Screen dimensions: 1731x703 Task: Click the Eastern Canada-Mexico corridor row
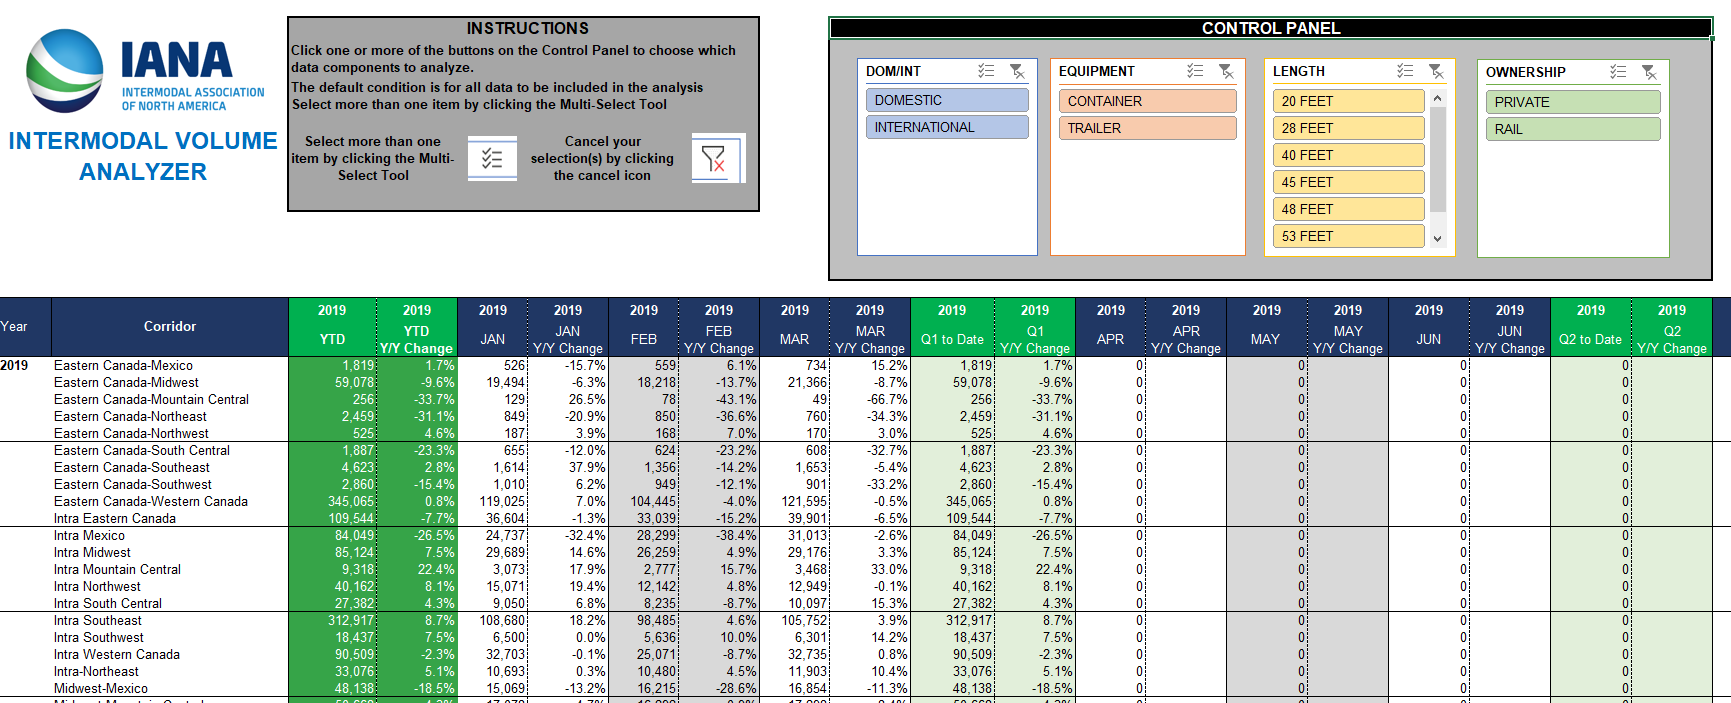click(x=123, y=365)
